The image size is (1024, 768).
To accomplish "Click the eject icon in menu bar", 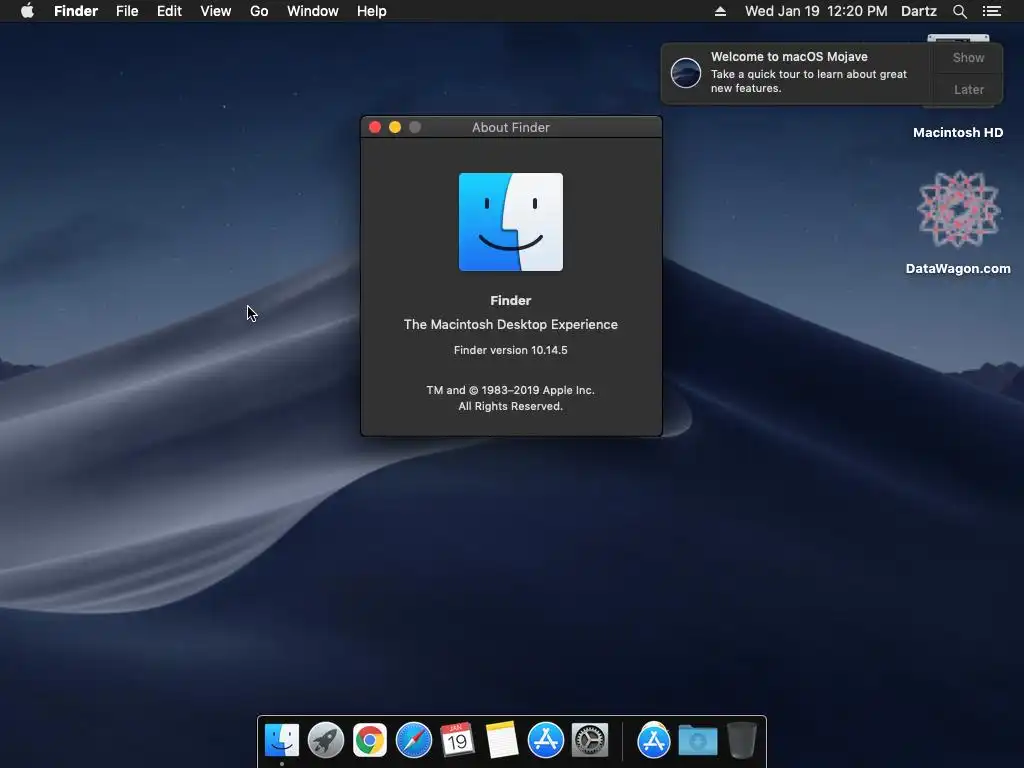I will pyautogui.click(x=720, y=11).
